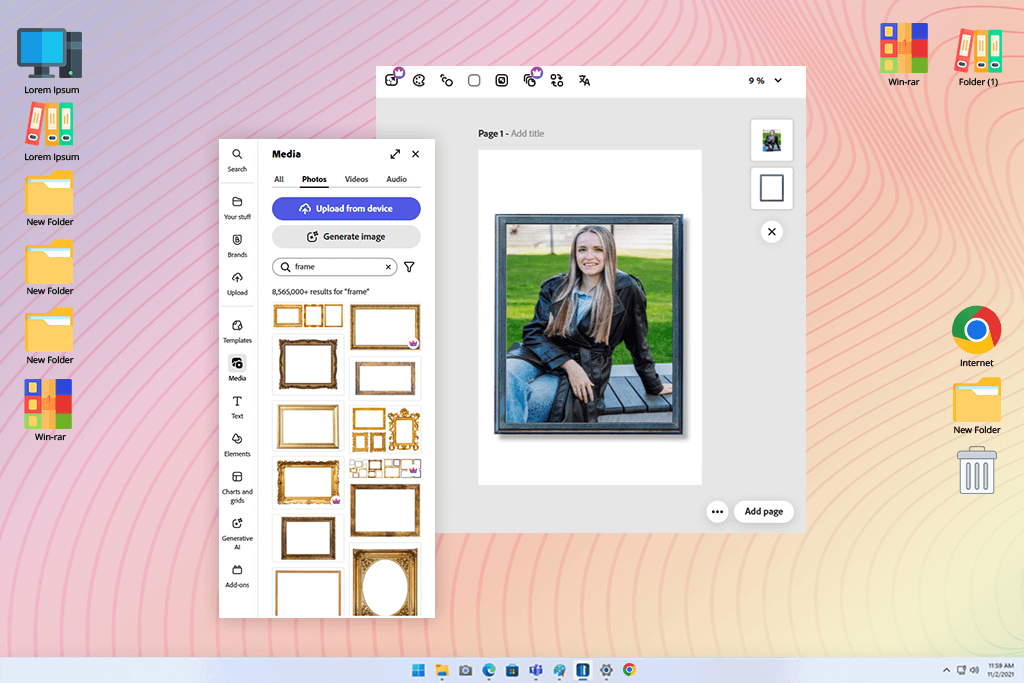Open the Elements panel

[x=237, y=444]
